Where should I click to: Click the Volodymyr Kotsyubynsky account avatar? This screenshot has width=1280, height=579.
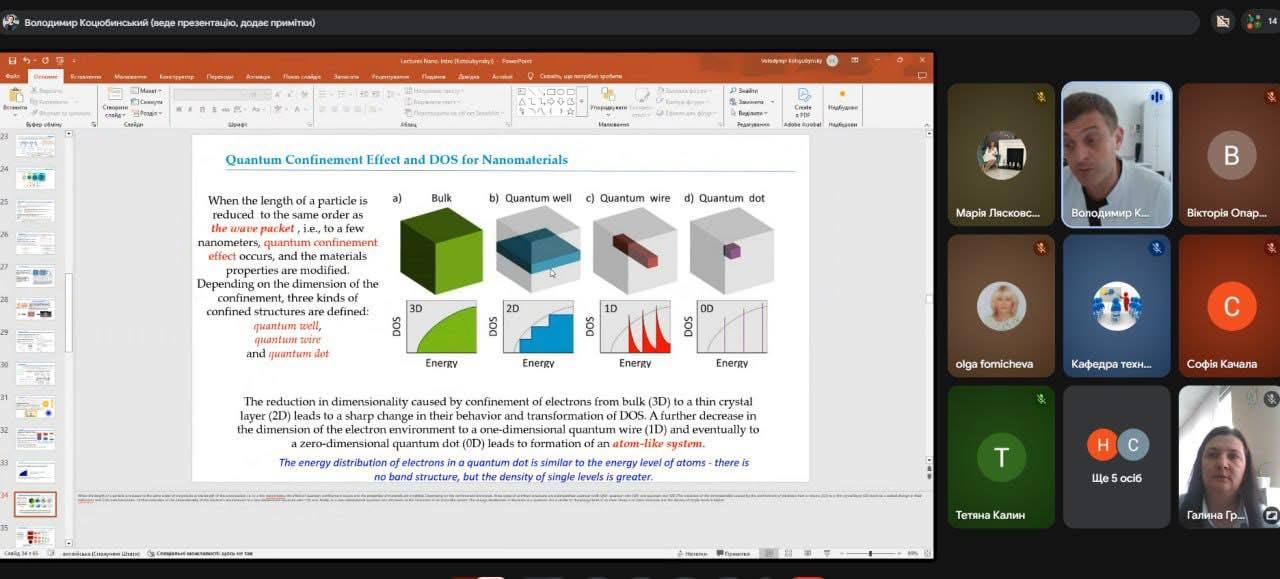click(832, 60)
